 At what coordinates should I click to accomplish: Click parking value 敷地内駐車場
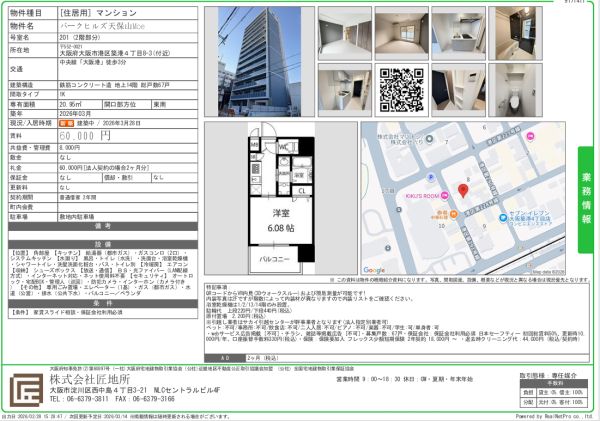77,217
